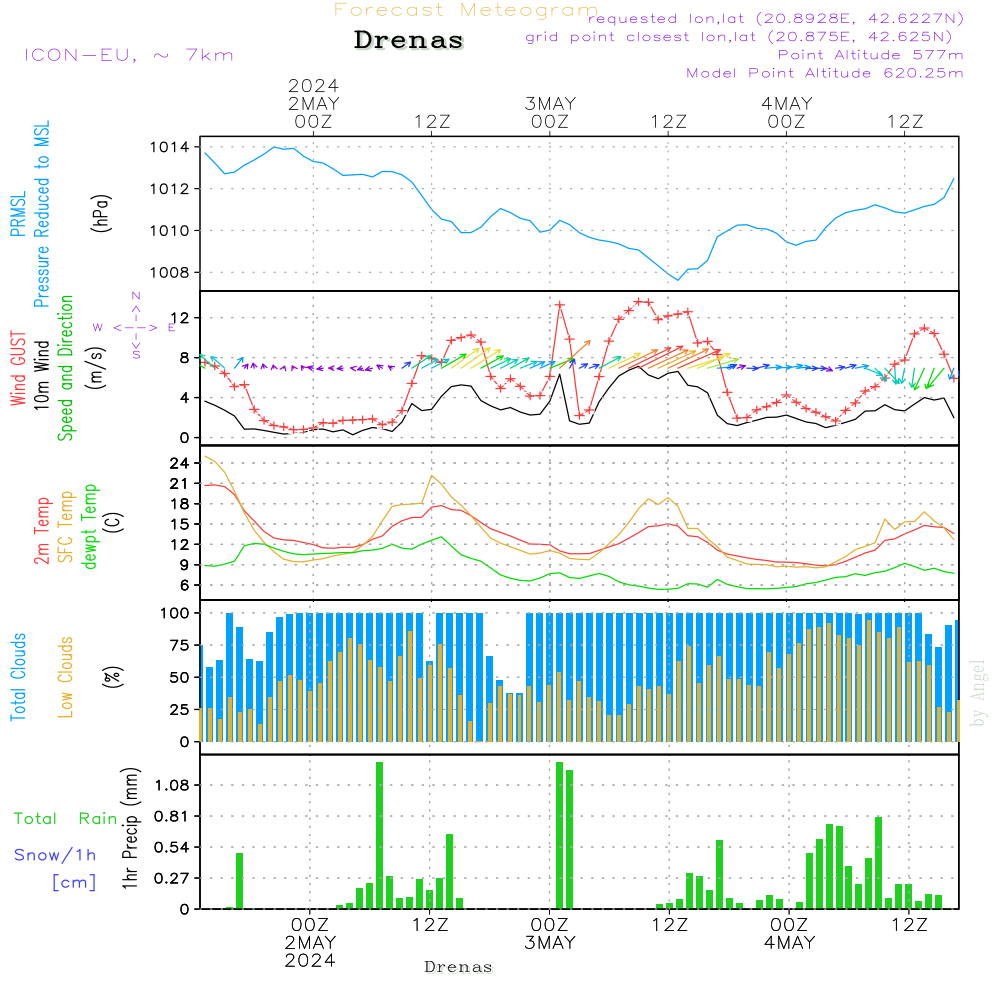
Task: Select the Model Point Altitude 620.25m text
Action: pos(825,73)
